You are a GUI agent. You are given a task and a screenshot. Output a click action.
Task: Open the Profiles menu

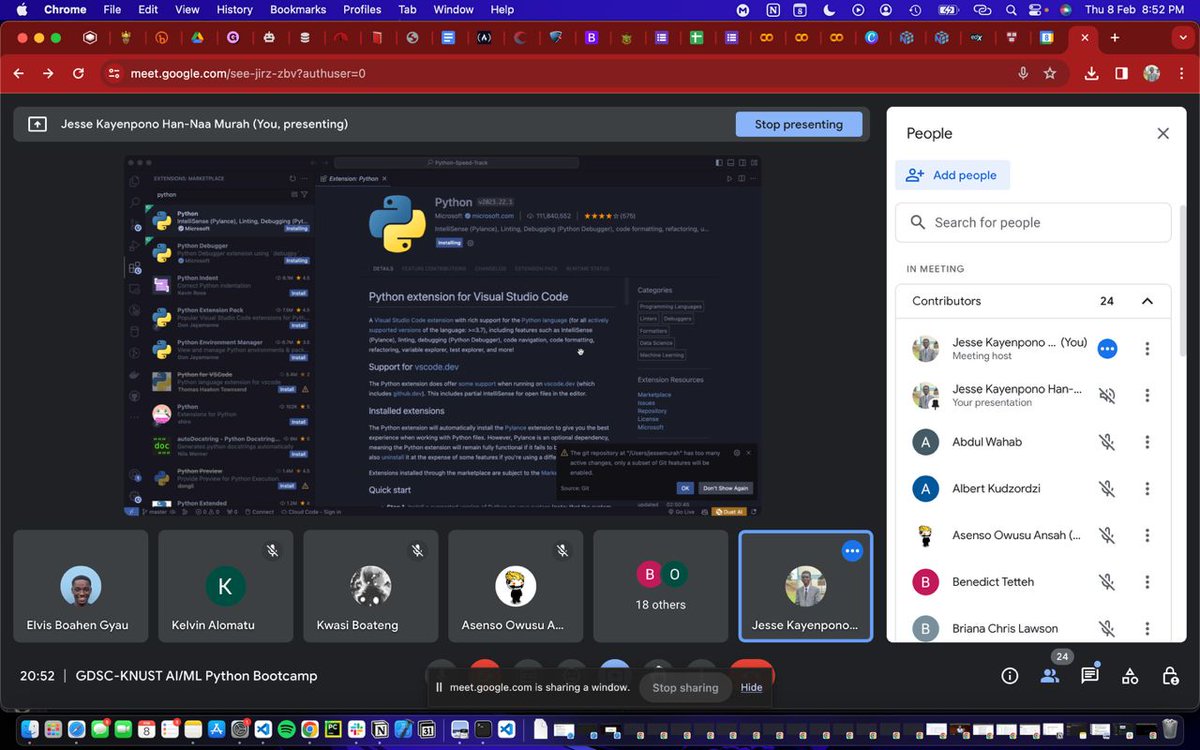(362, 9)
